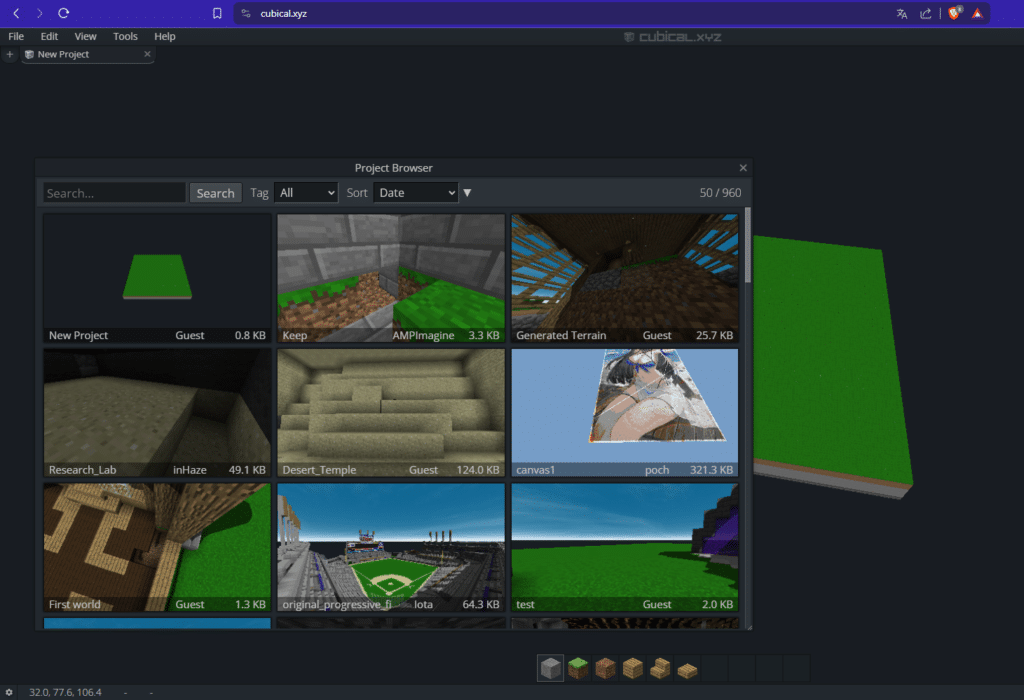
Task: Open the Research_Lab project thumbnail
Action: tap(157, 413)
